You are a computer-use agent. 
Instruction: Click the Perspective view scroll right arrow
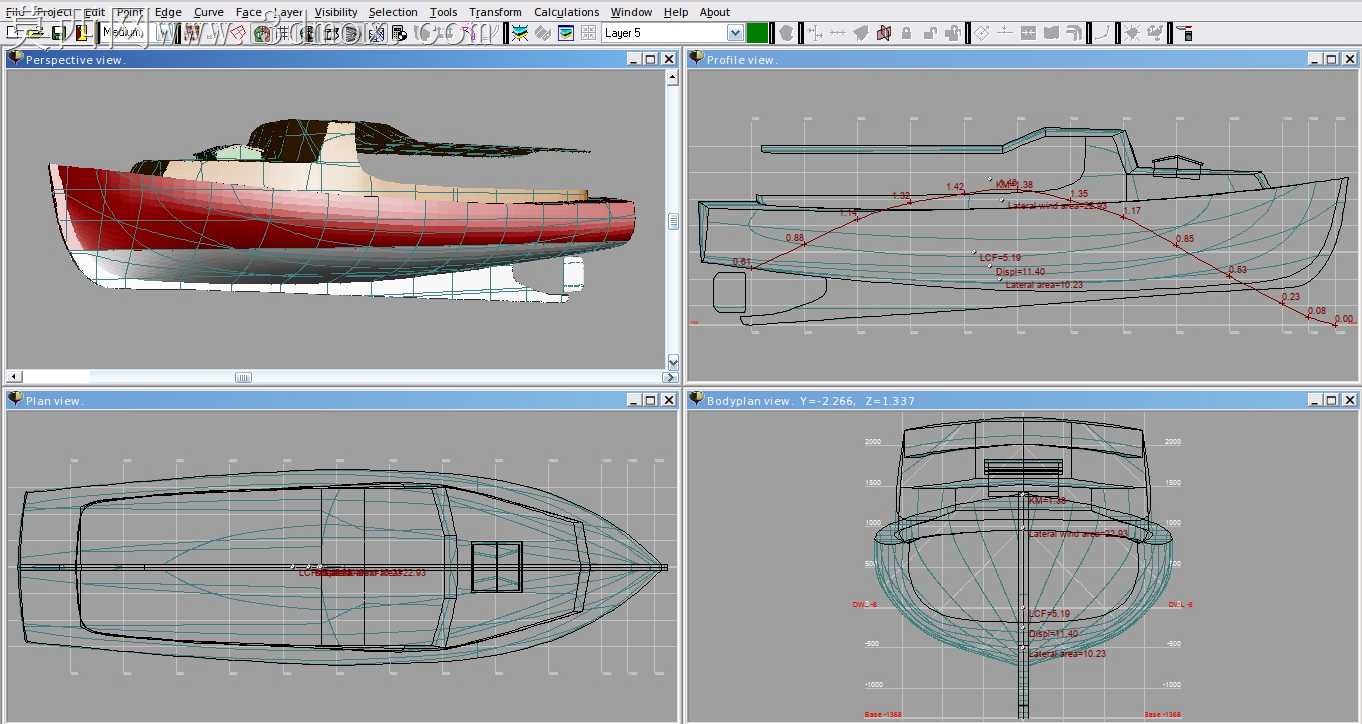[x=670, y=377]
